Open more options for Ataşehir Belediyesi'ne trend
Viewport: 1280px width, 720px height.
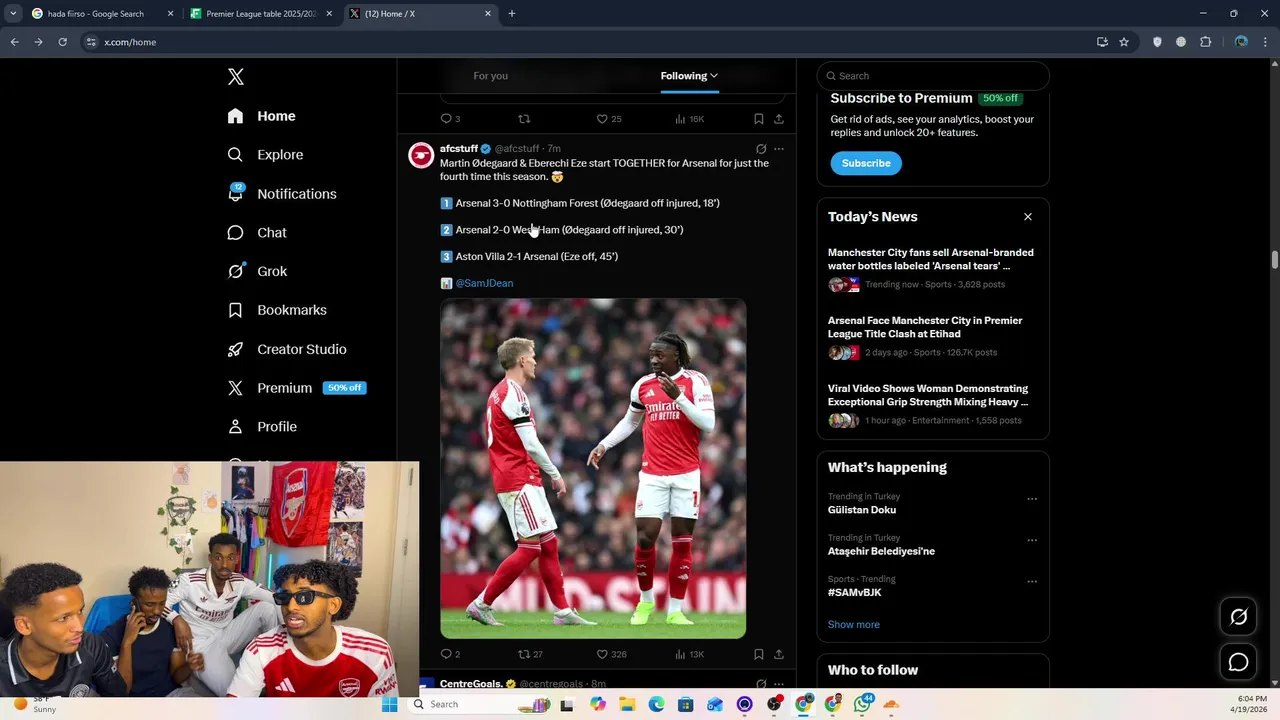[1032, 540]
